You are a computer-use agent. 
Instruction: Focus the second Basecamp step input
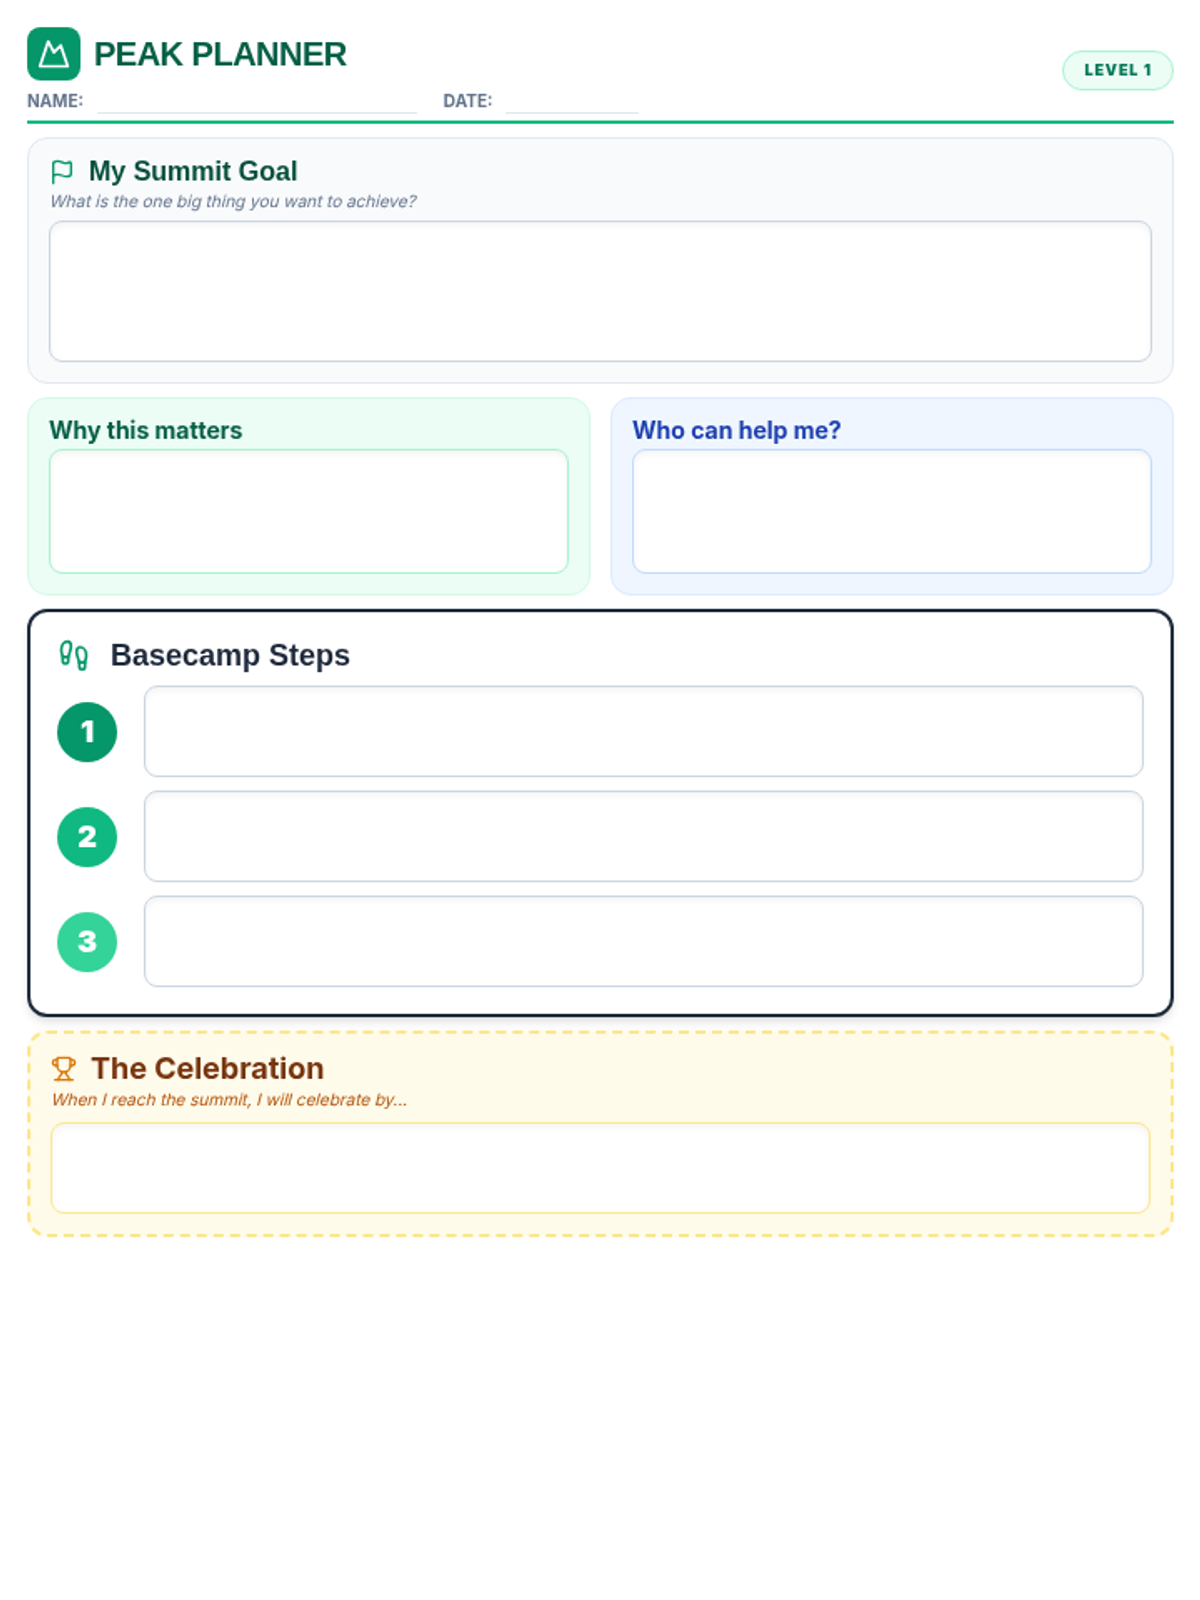pyautogui.click(x=643, y=836)
